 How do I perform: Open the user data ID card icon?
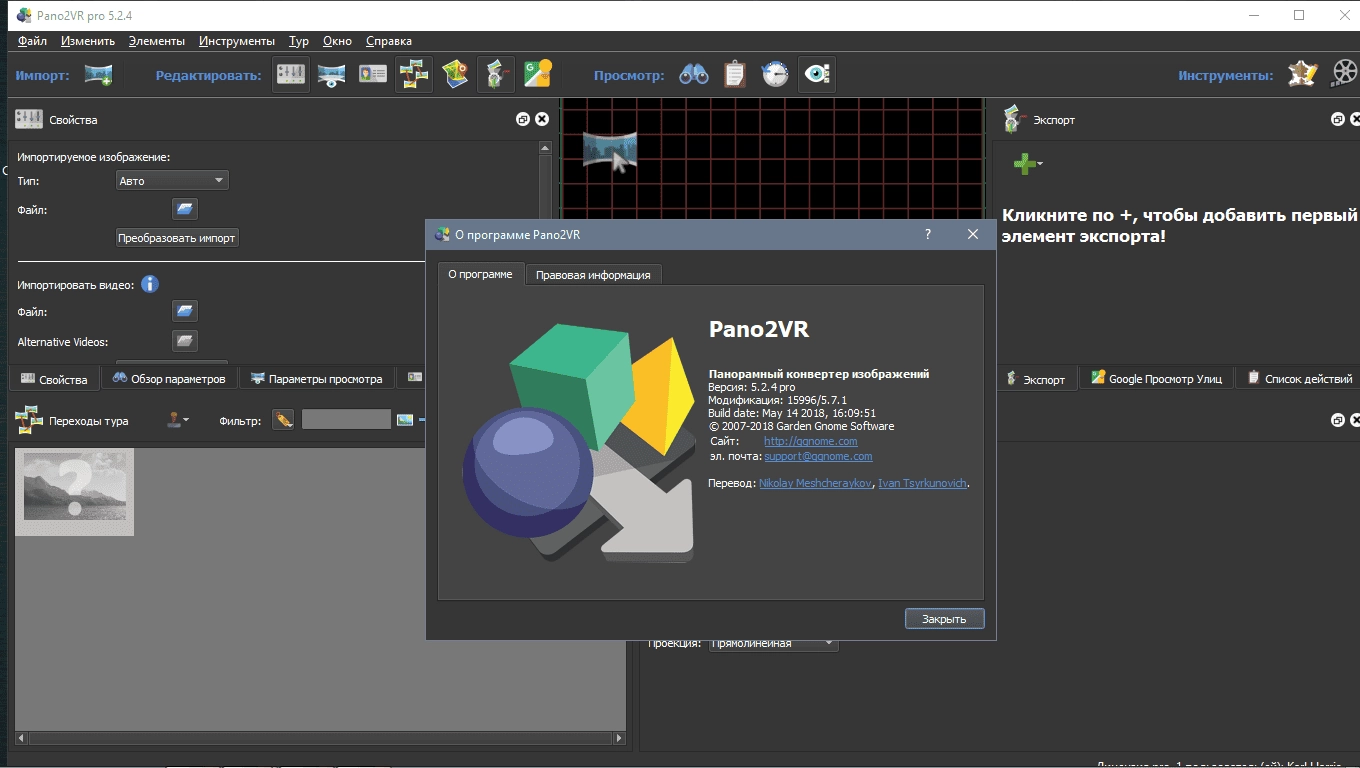click(373, 75)
